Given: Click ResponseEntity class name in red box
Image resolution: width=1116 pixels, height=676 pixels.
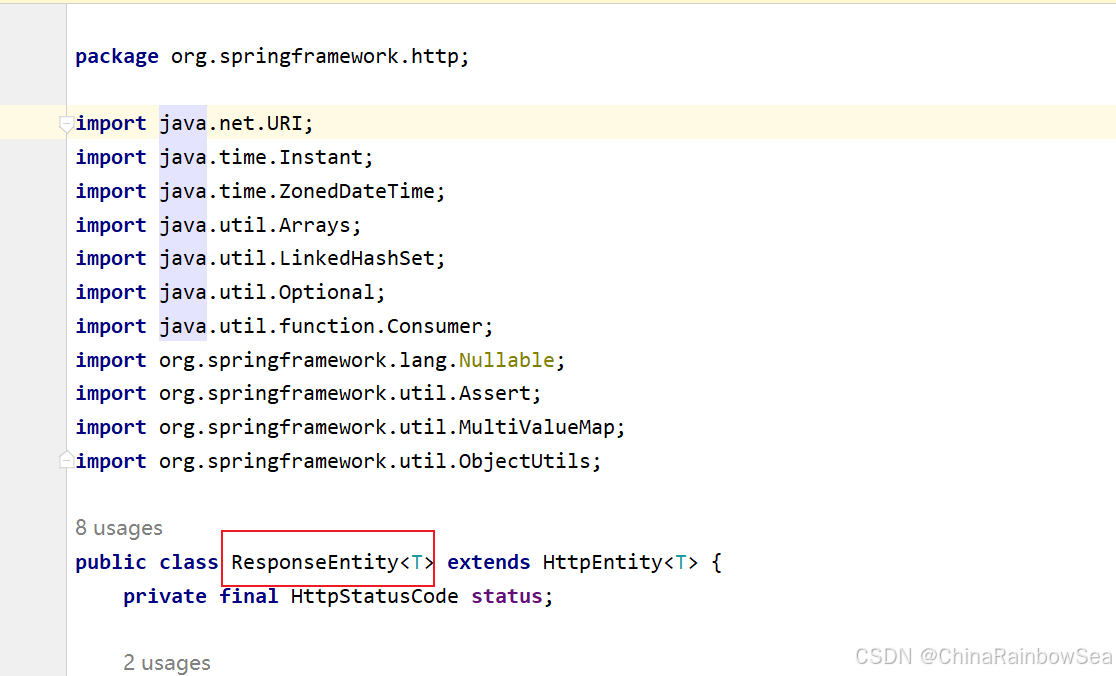Looking at the screenshot, I should pos(314,562).
